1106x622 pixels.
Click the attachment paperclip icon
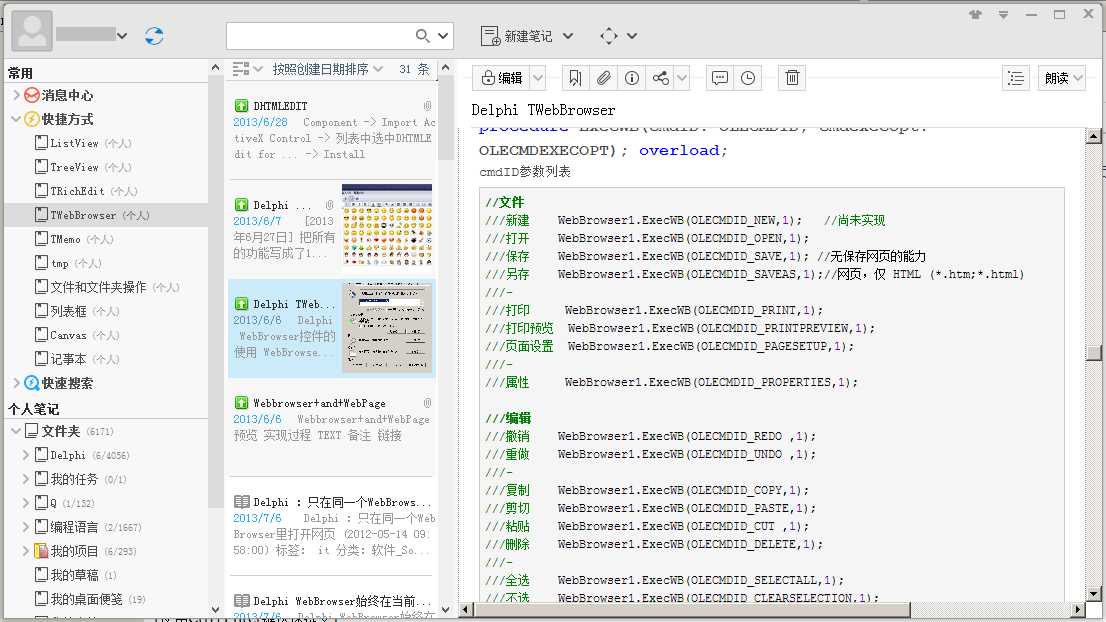coord(604,78)
